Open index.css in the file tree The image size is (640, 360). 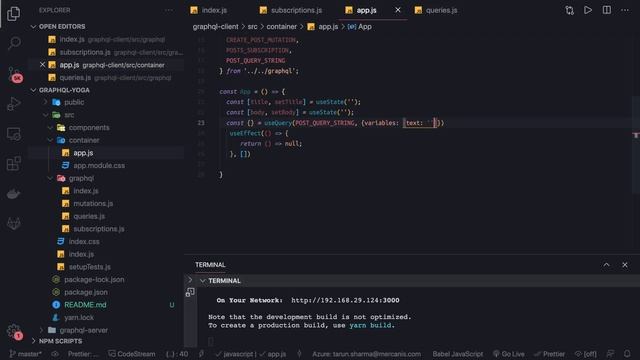[84, 241]
